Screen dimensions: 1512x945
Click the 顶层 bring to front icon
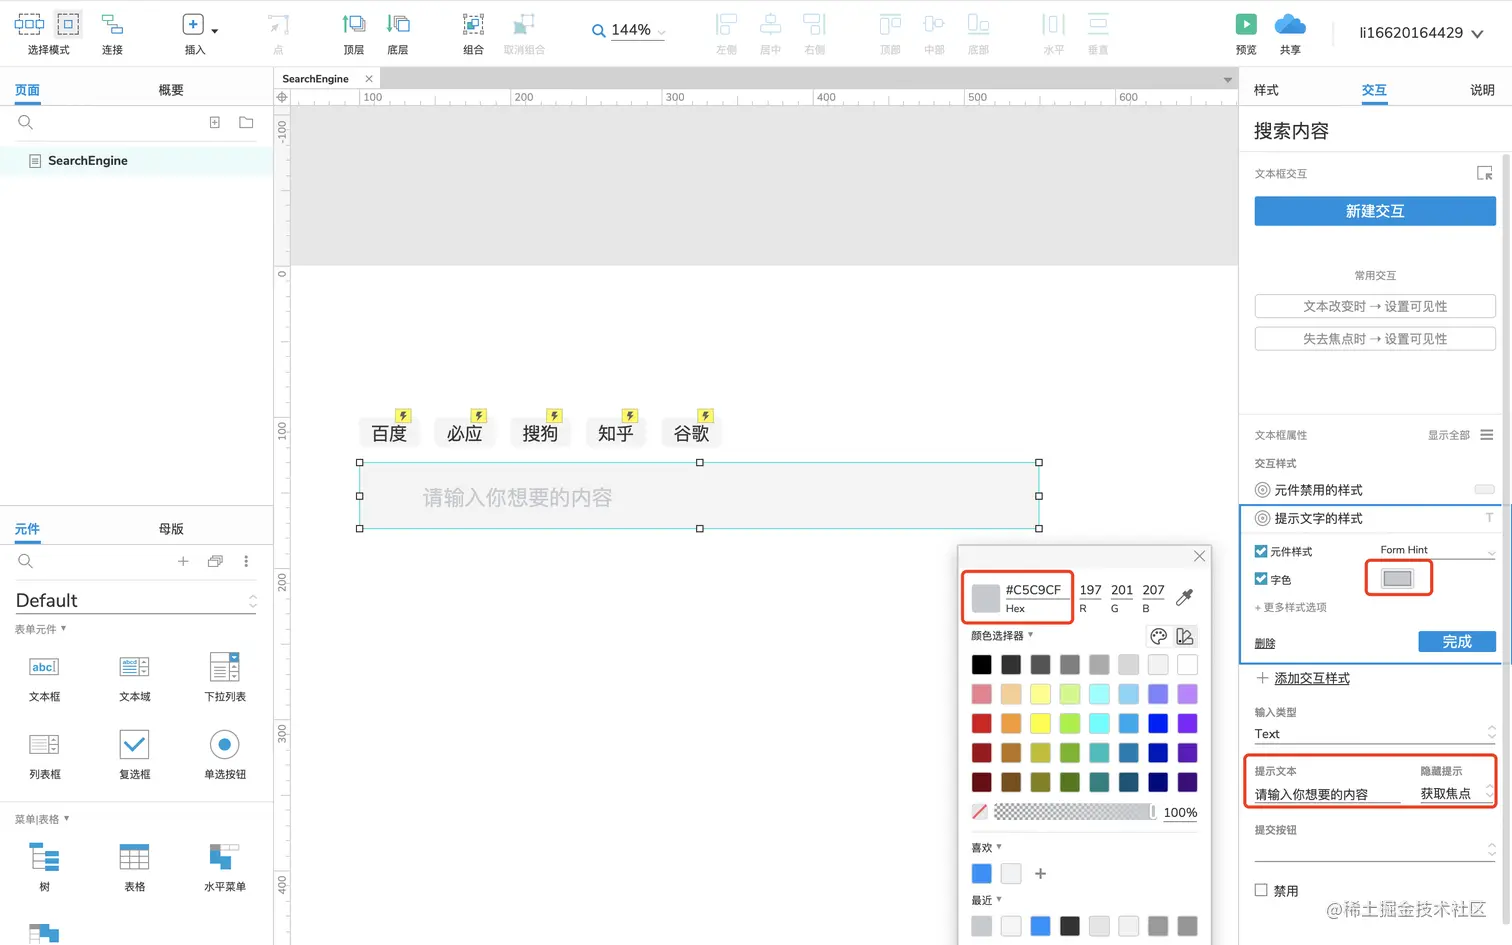(x=353, y=25)
